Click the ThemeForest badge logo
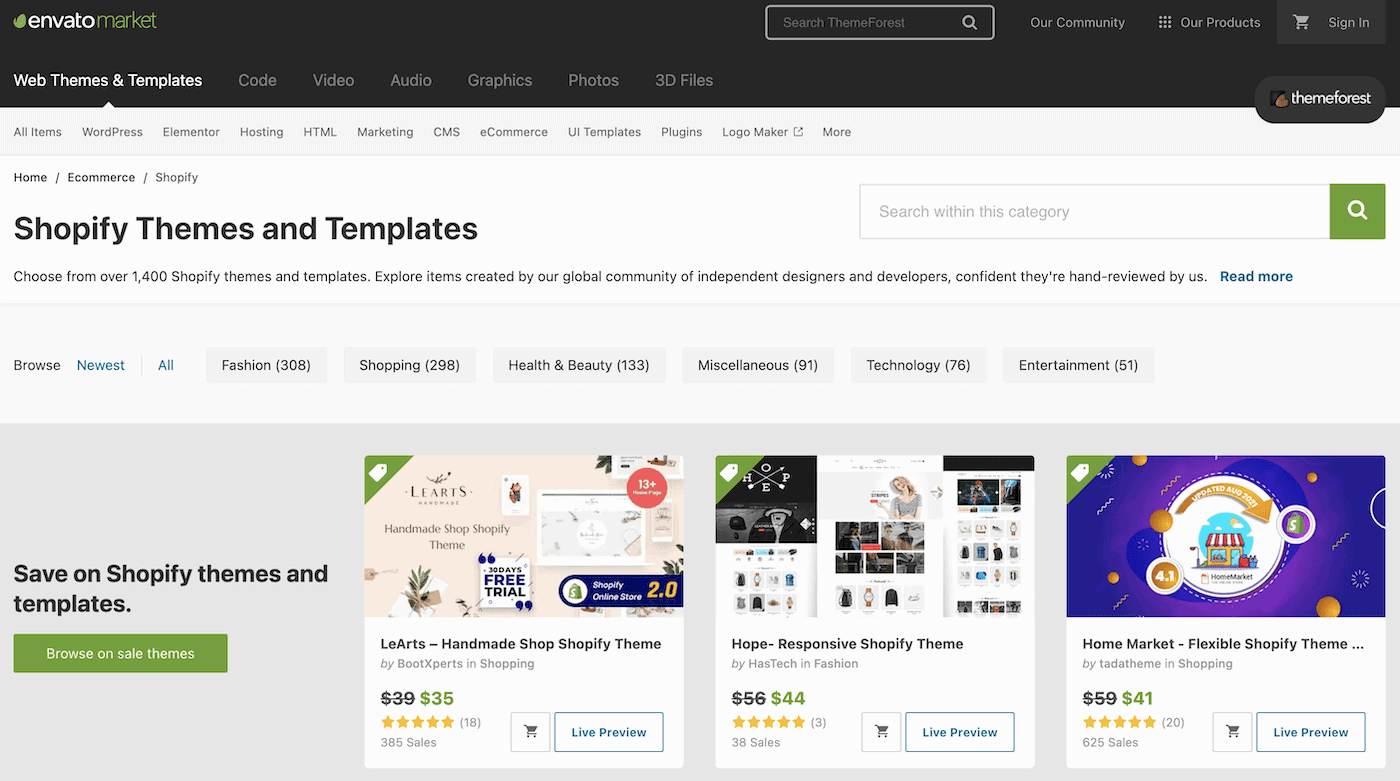 click(1320, 99)
